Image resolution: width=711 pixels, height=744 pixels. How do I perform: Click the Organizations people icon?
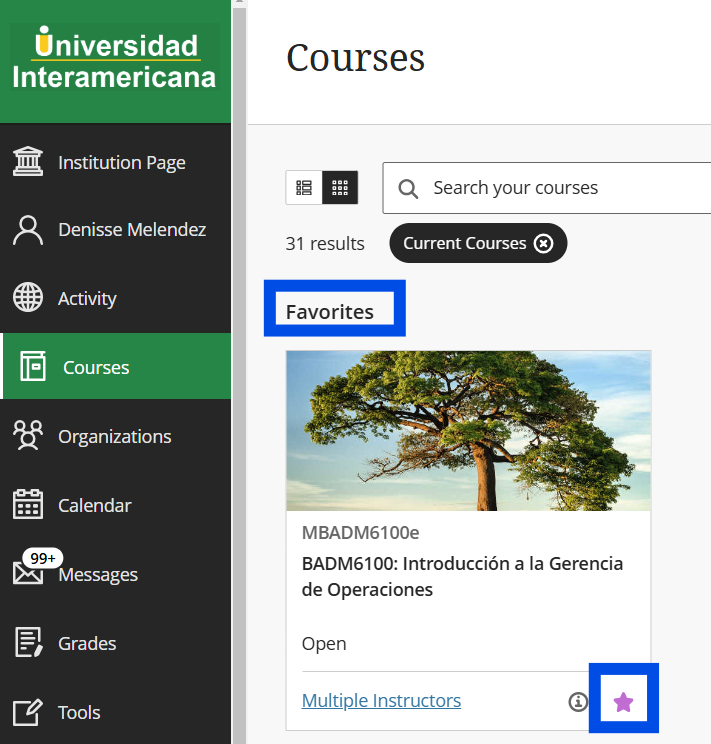28,436
